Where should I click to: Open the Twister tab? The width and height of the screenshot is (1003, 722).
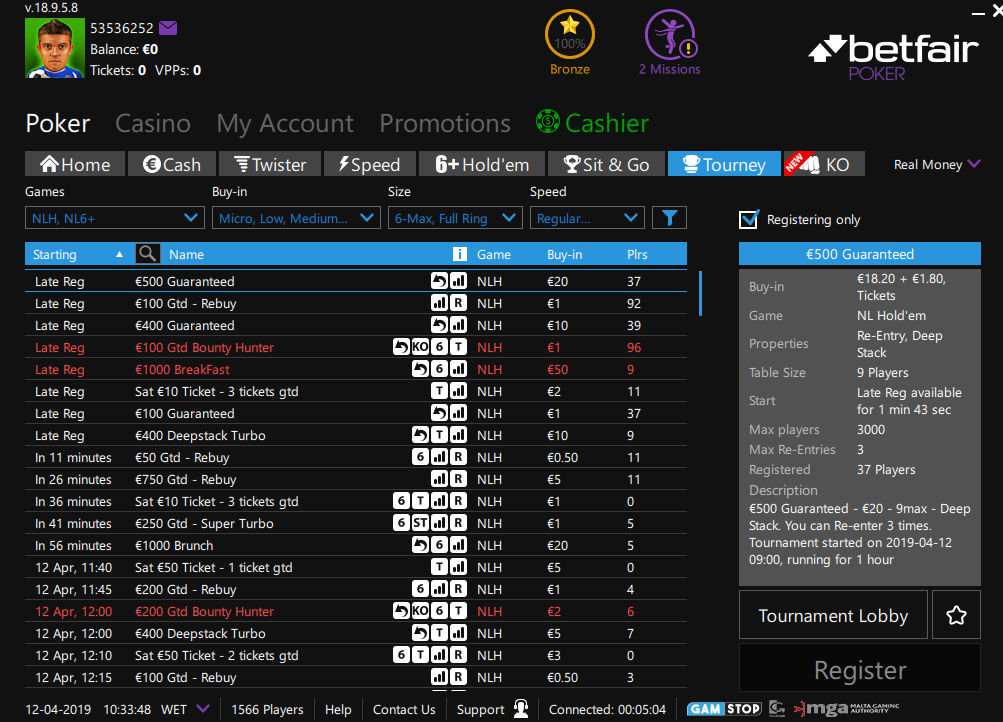pyautogui.click(x=269, y=164)
